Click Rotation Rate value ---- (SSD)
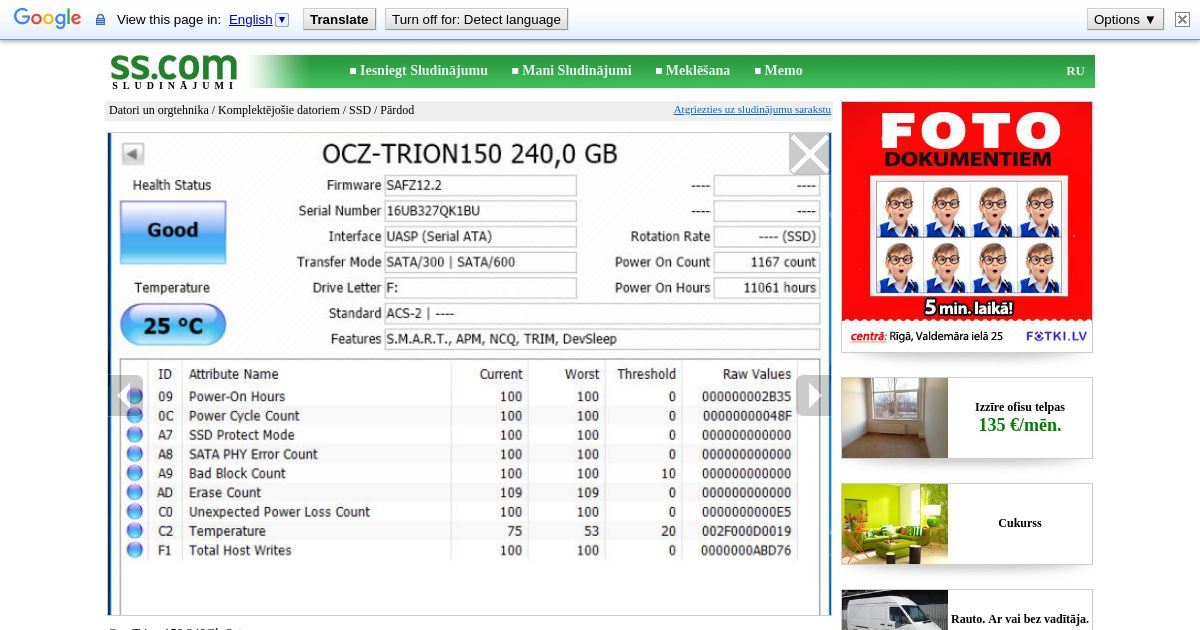Image resolution: width=1200 pixels, height=630 pixels. click(767, 237)
